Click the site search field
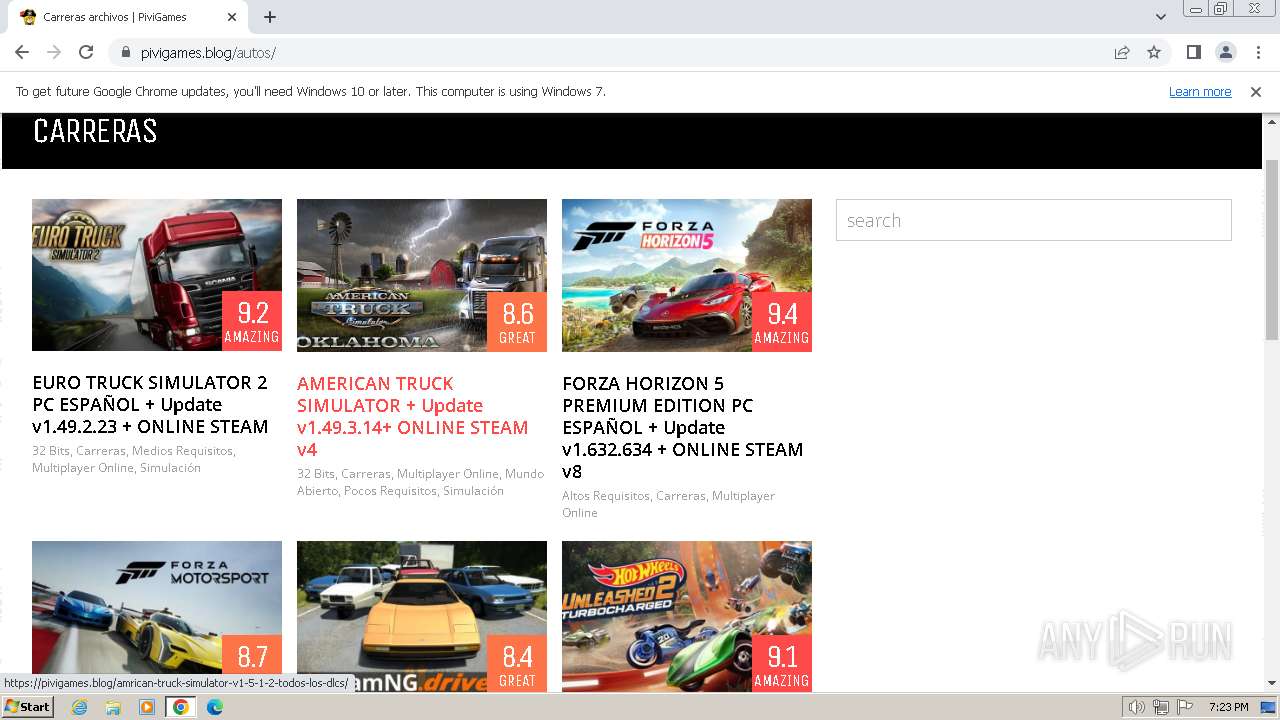 point(1033,220)
